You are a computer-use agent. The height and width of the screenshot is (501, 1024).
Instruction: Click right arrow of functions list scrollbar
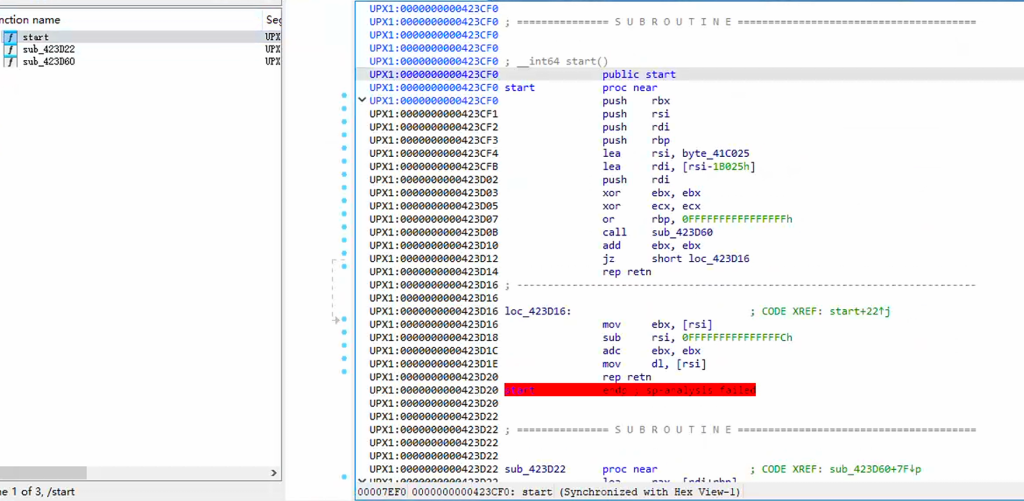click(274, 473)
